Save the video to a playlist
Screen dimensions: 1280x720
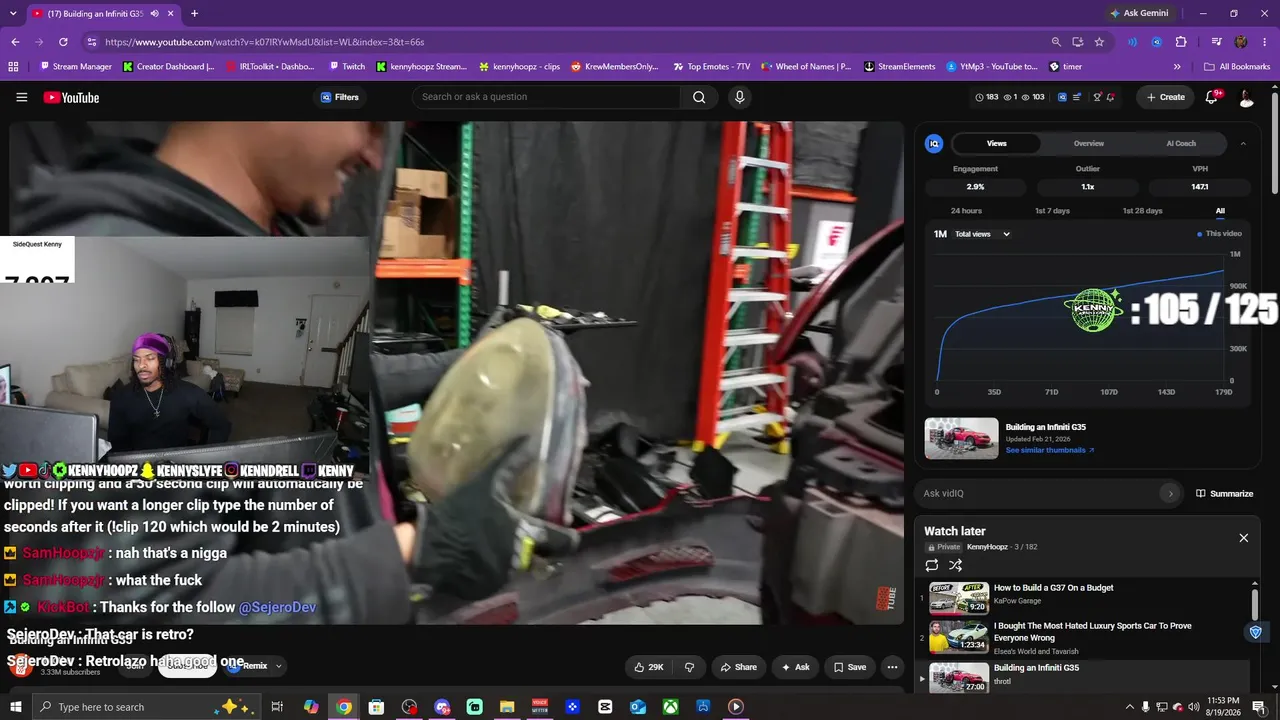(x=849, y=667)
